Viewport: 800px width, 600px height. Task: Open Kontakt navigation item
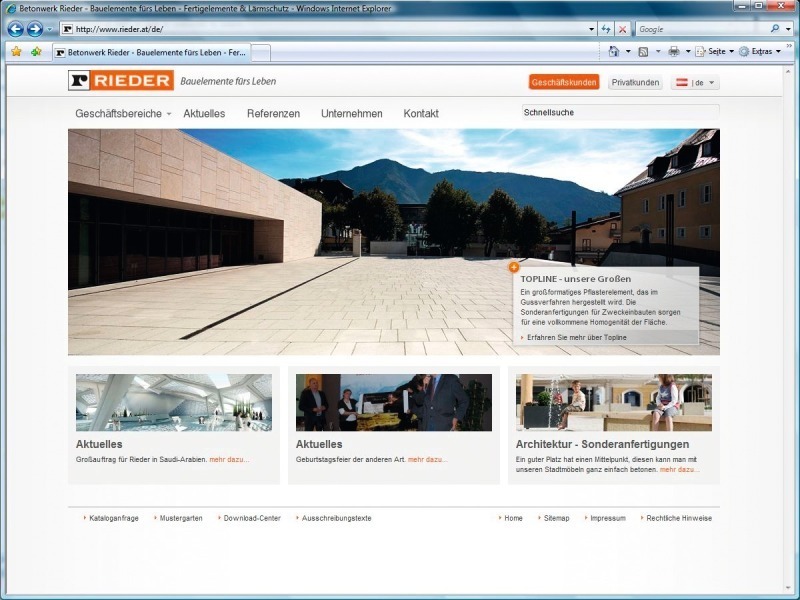coord(421,113)
